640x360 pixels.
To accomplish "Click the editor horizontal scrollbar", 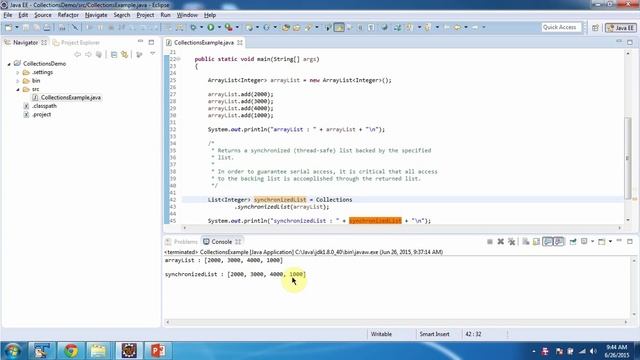I will (402, 228).
